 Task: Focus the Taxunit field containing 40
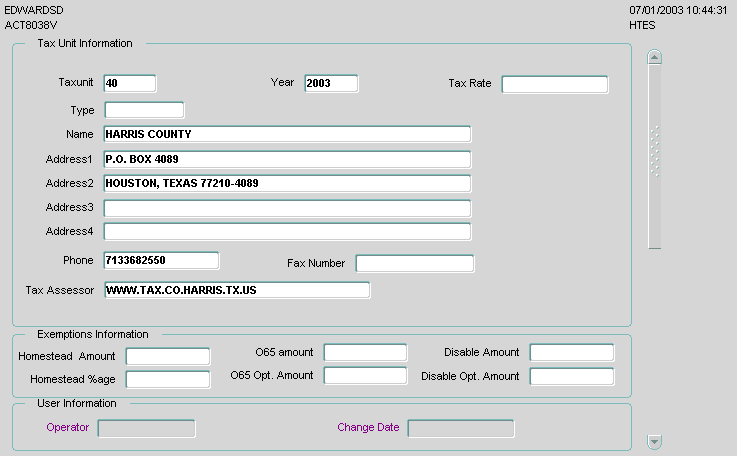tap(130, 83)
